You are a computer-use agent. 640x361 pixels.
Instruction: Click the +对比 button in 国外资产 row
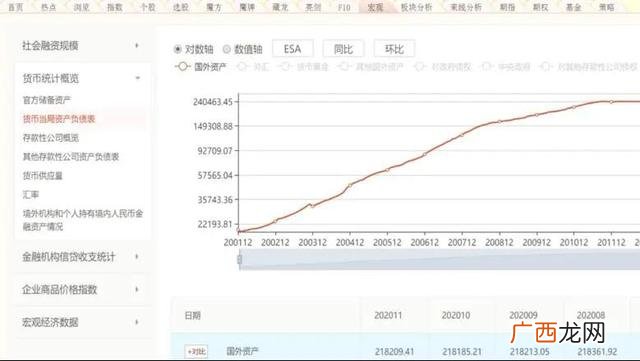196,351
